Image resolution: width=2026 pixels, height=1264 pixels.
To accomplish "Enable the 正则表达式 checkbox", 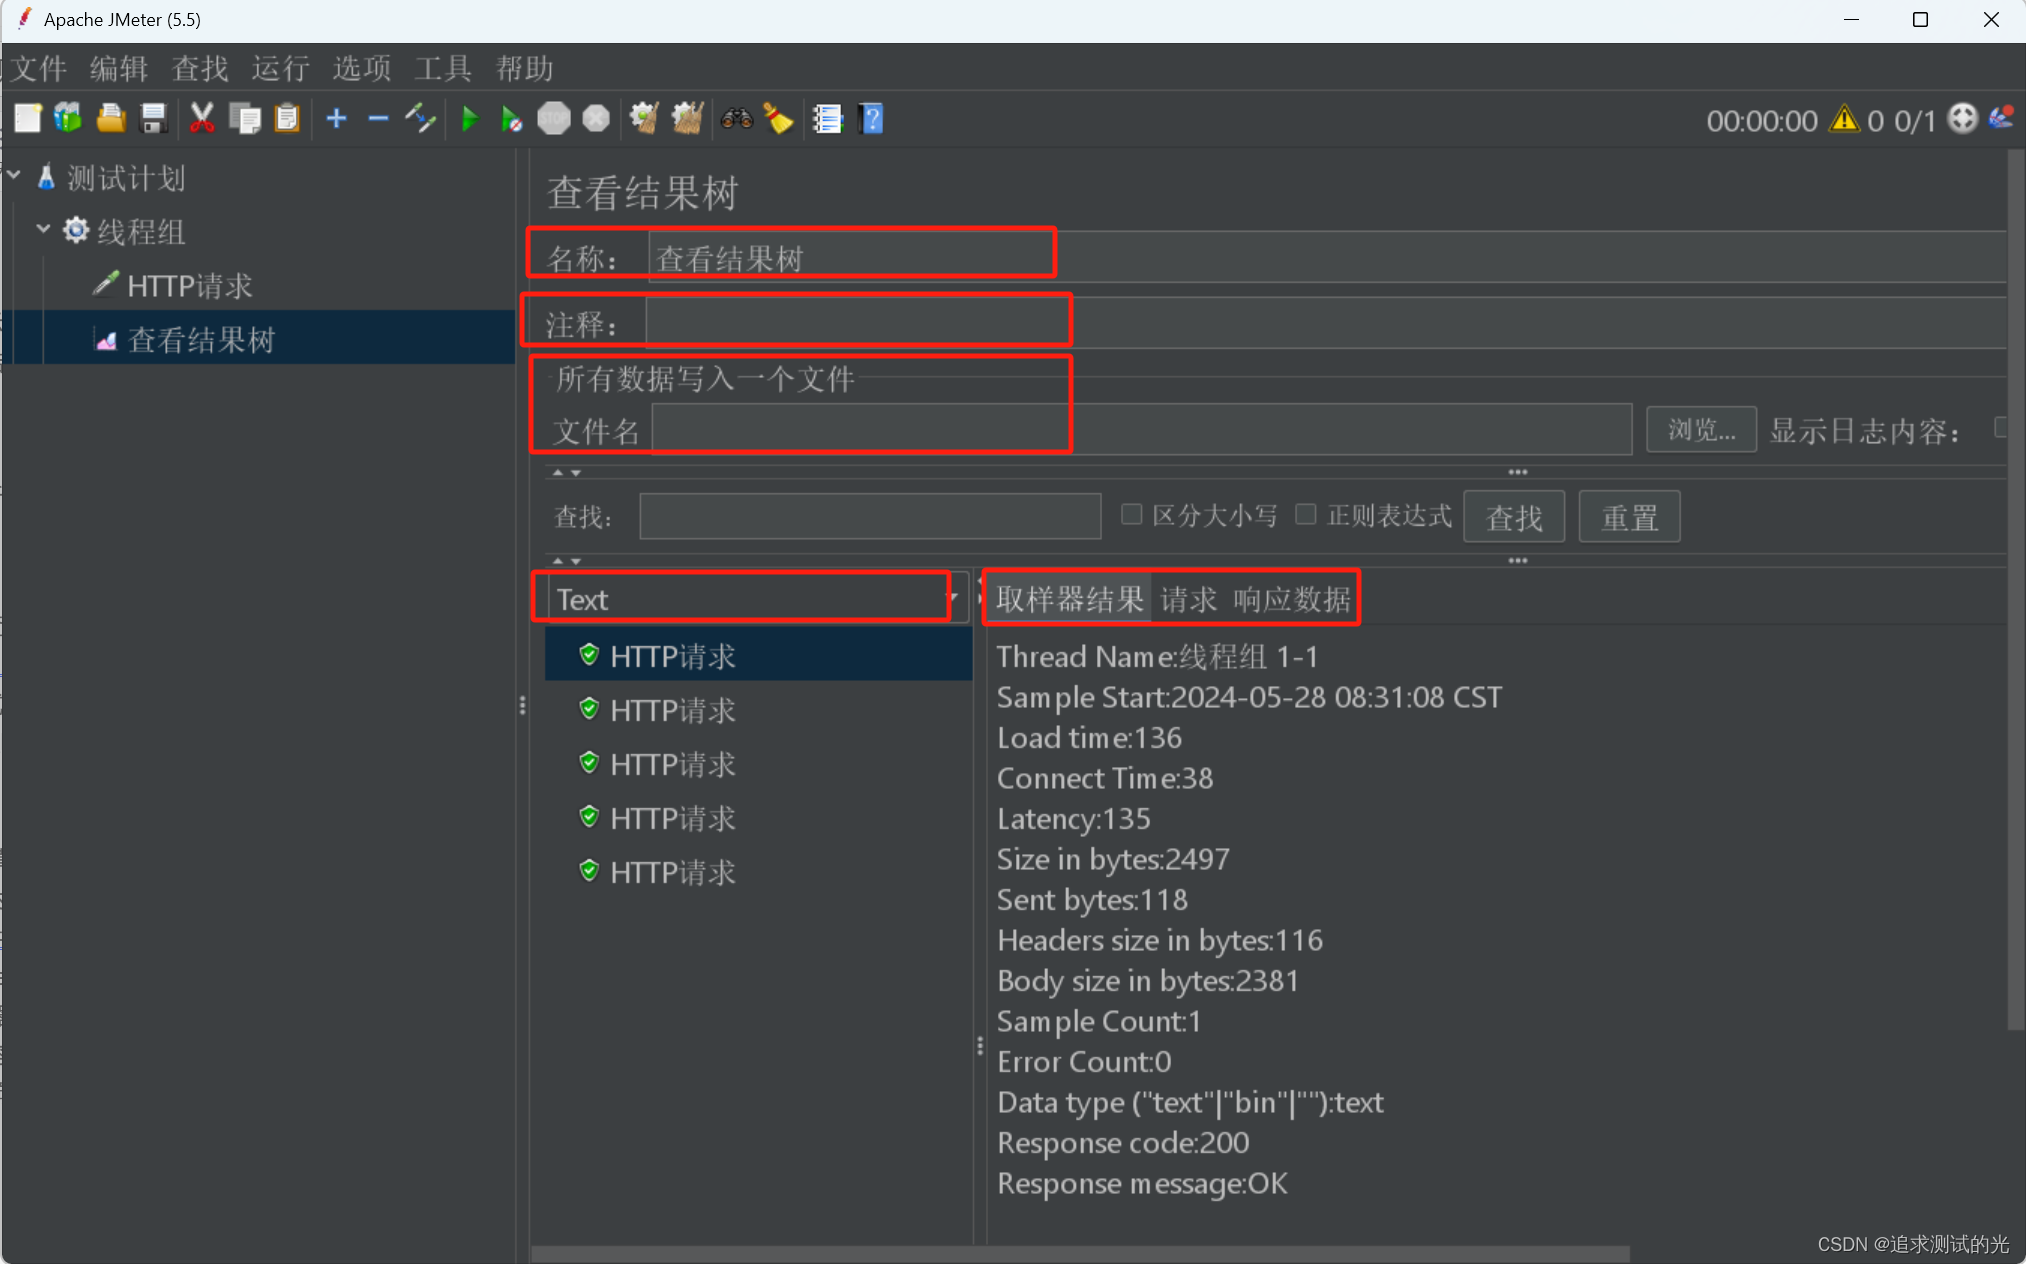I will [1305, 514].
